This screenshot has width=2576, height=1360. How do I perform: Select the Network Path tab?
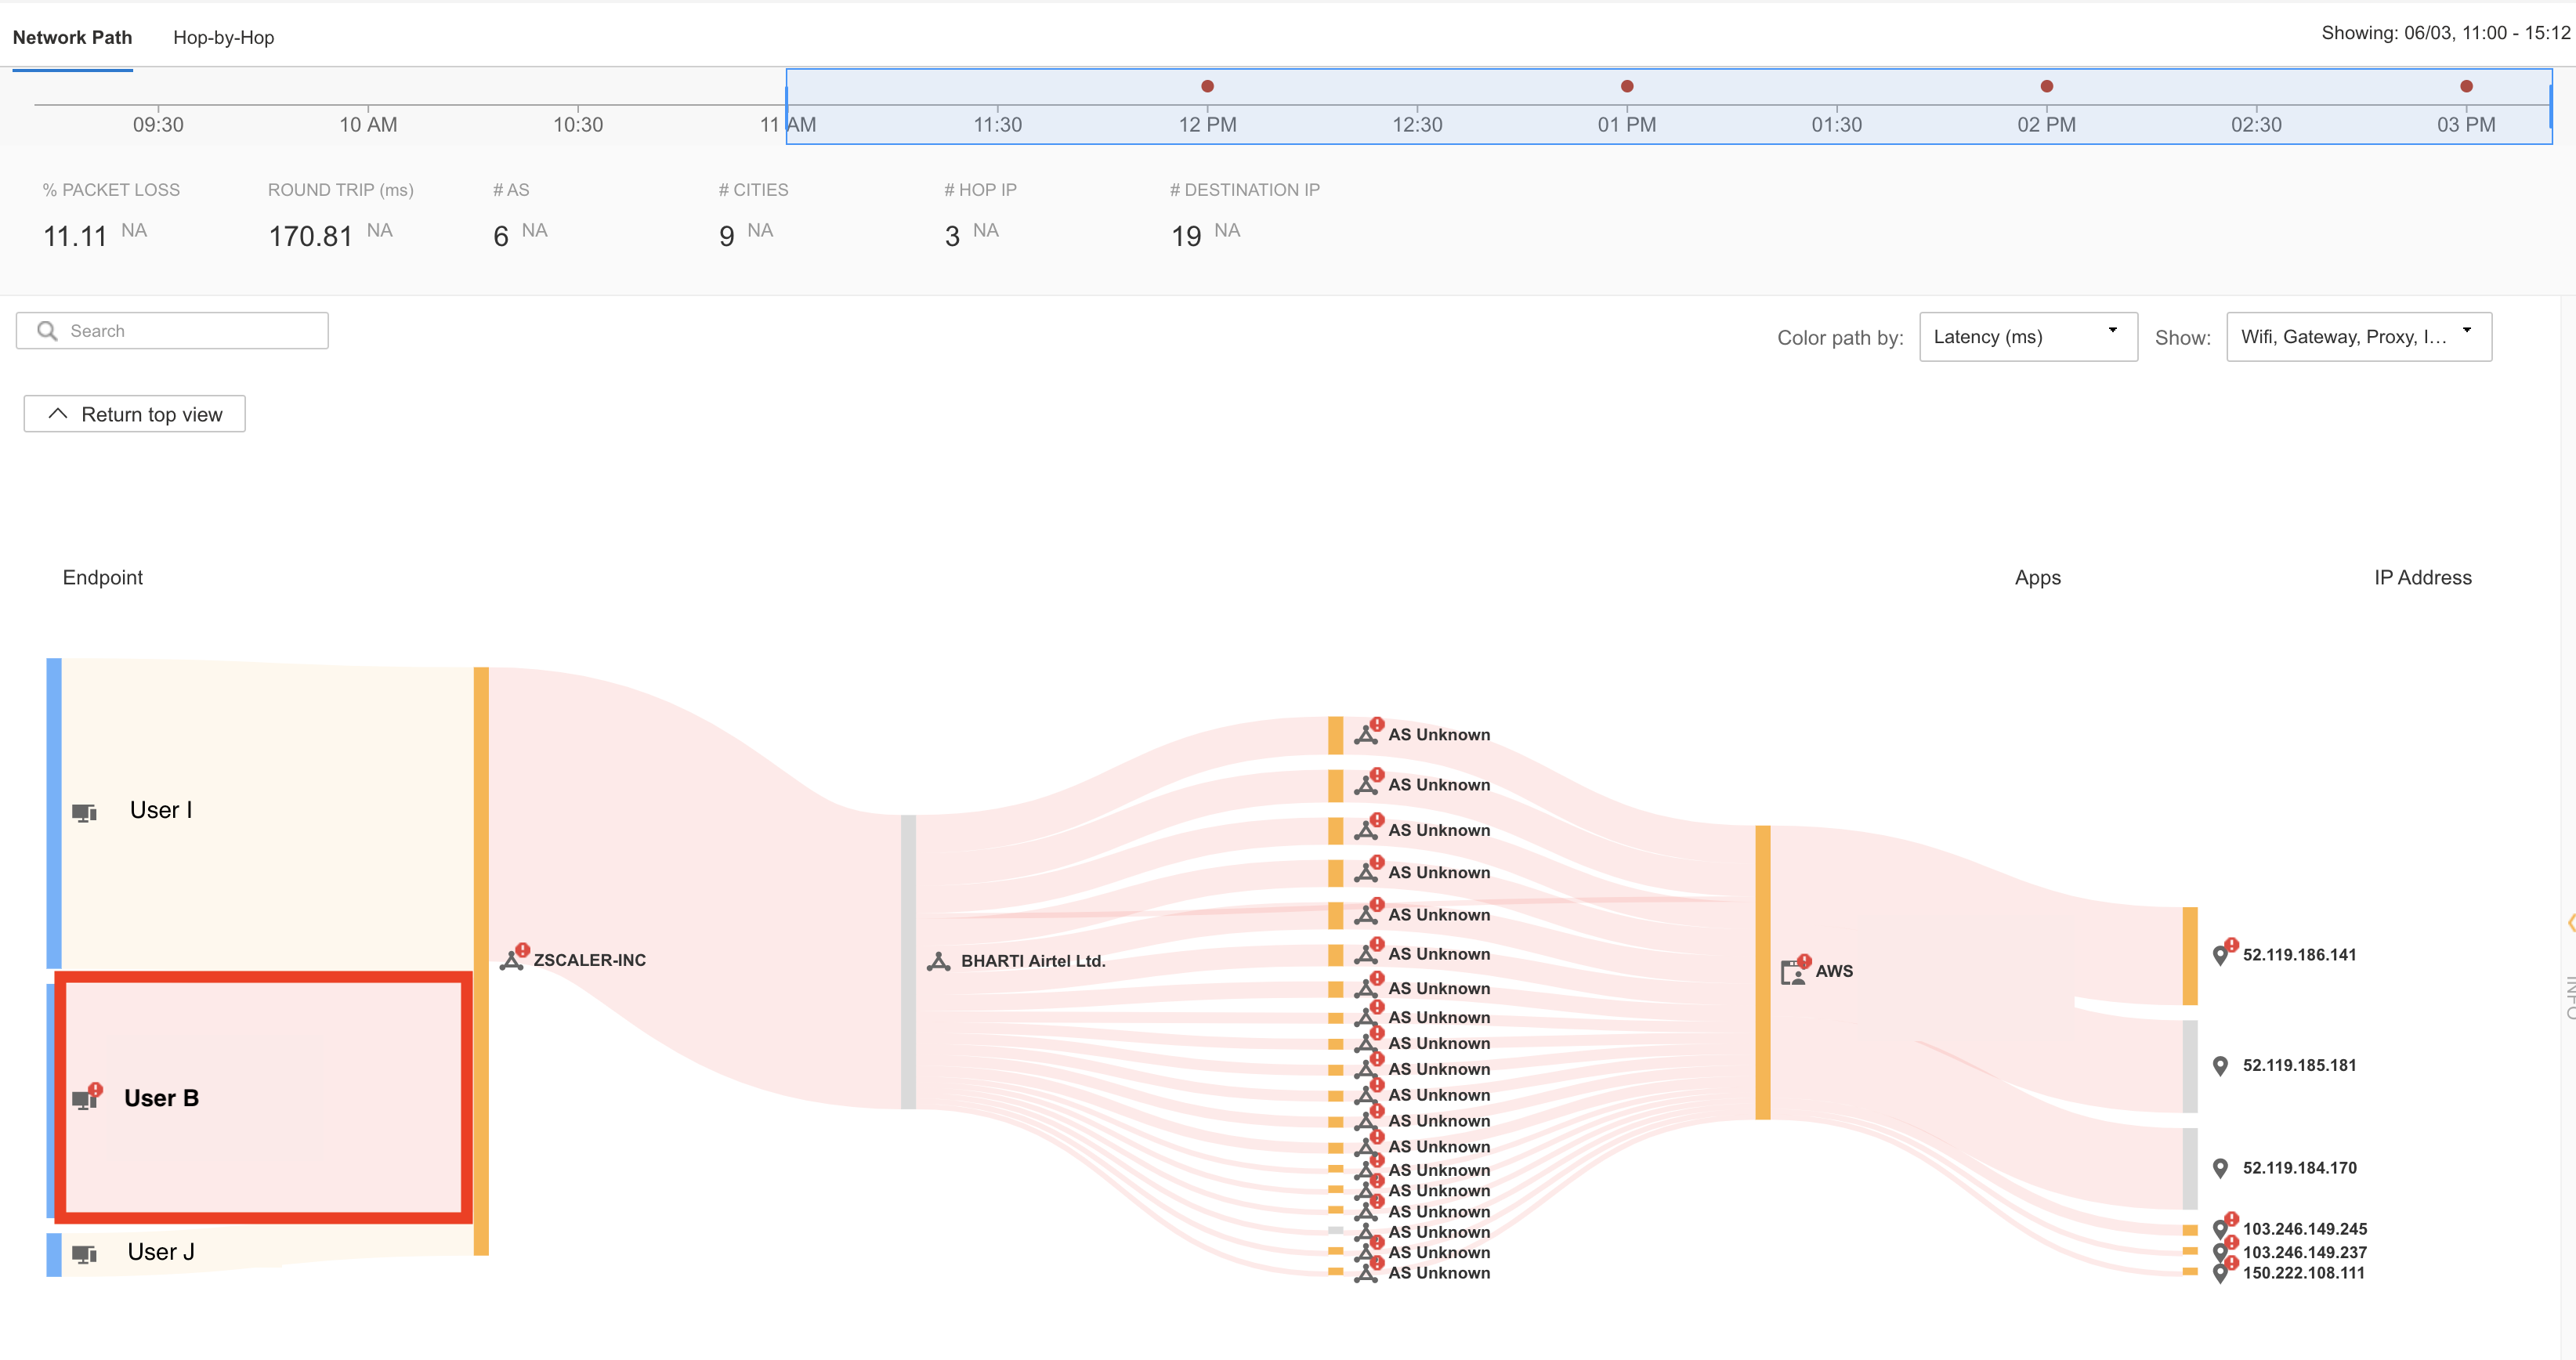tap(72, 38)
